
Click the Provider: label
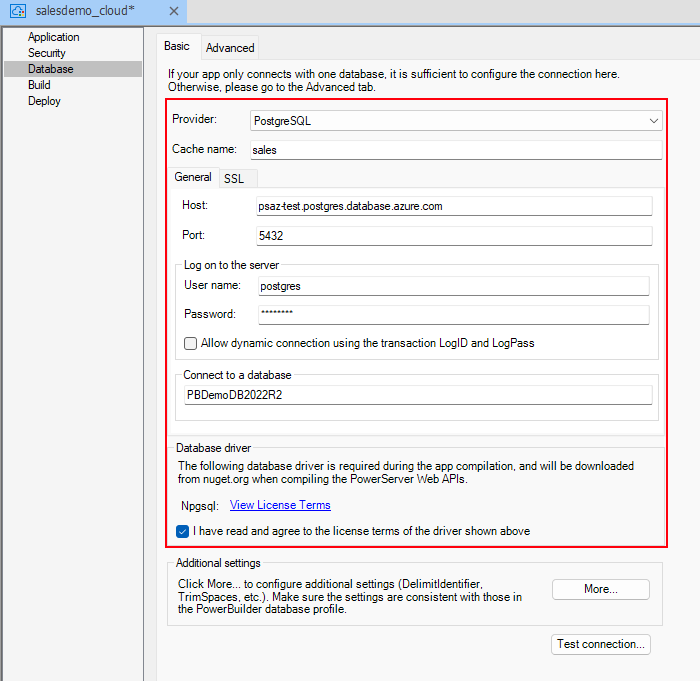pos(194,119)
